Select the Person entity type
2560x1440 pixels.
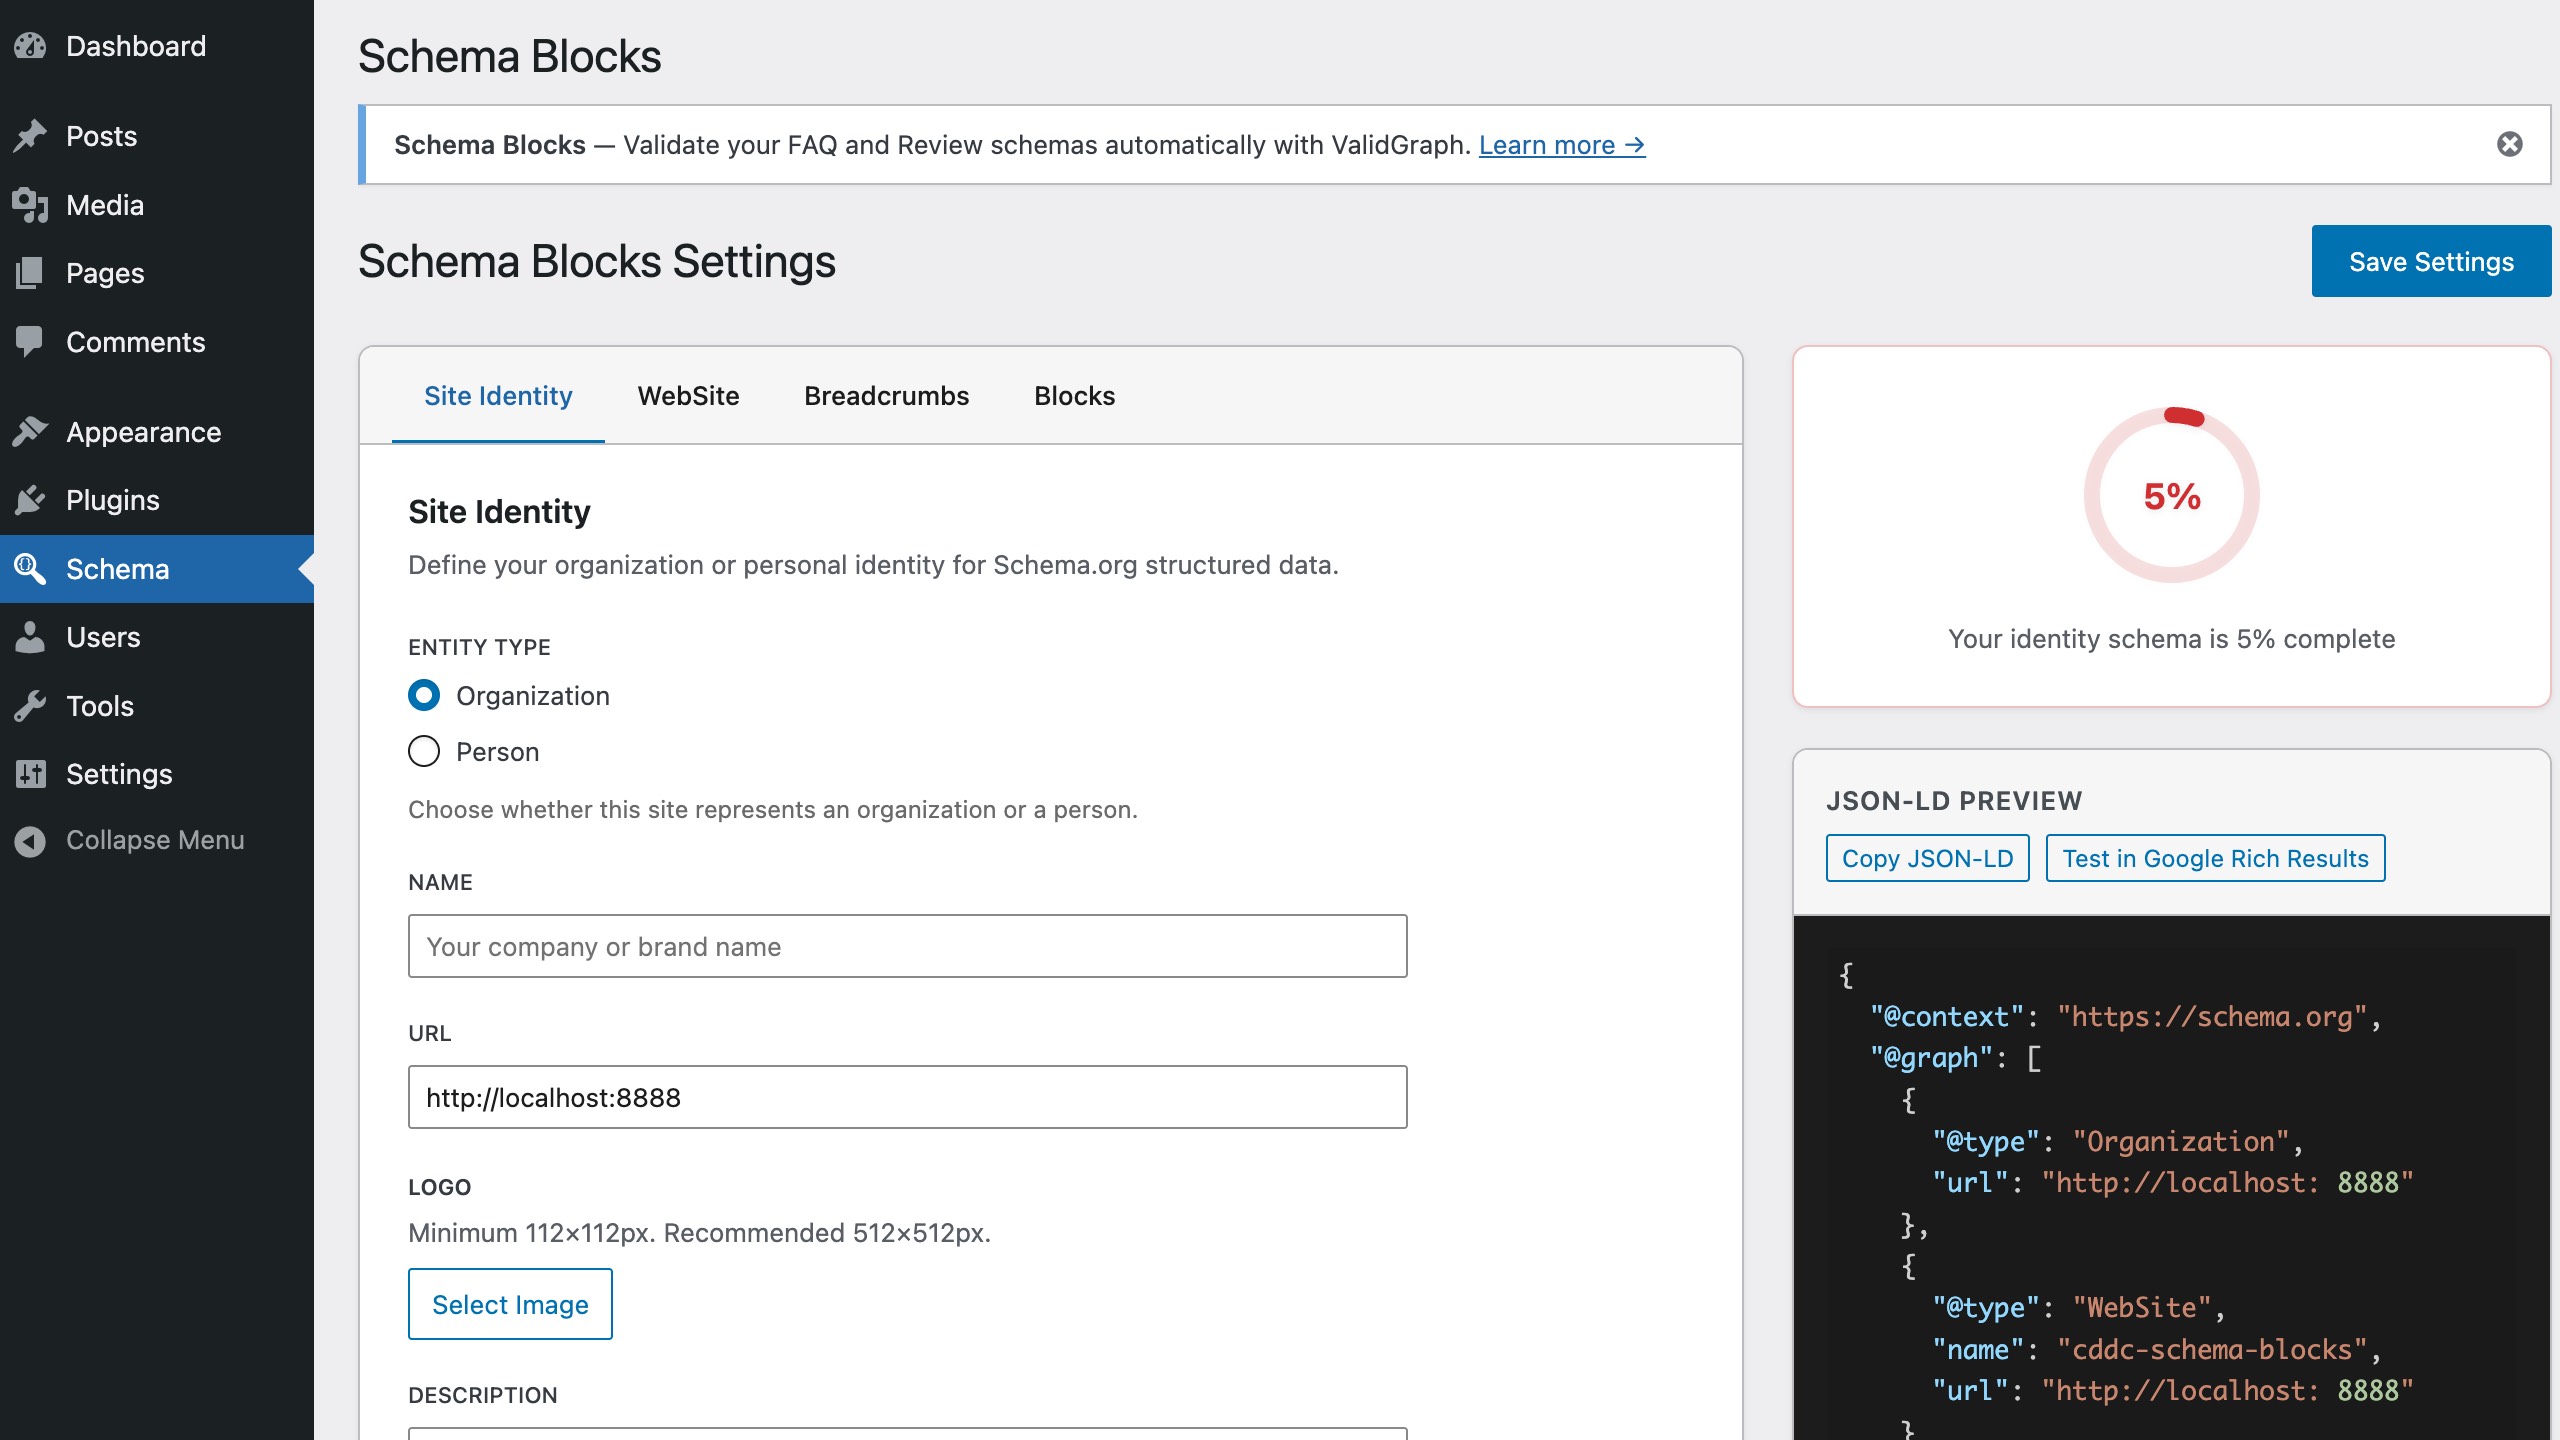[424, 751]
